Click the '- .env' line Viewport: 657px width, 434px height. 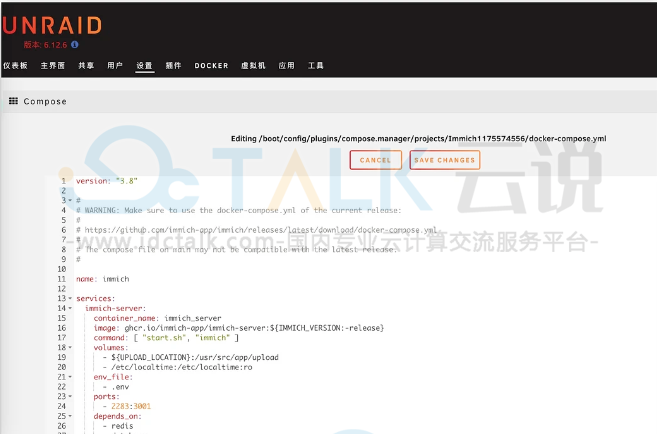pos(116,387)
